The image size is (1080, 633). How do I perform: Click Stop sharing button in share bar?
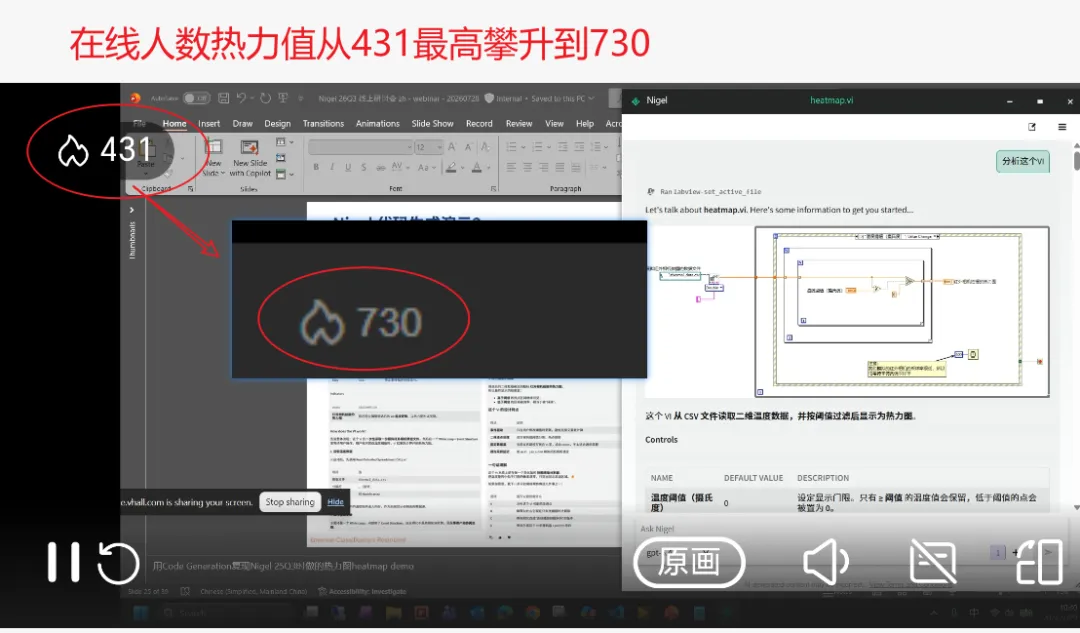coord(290,502)
